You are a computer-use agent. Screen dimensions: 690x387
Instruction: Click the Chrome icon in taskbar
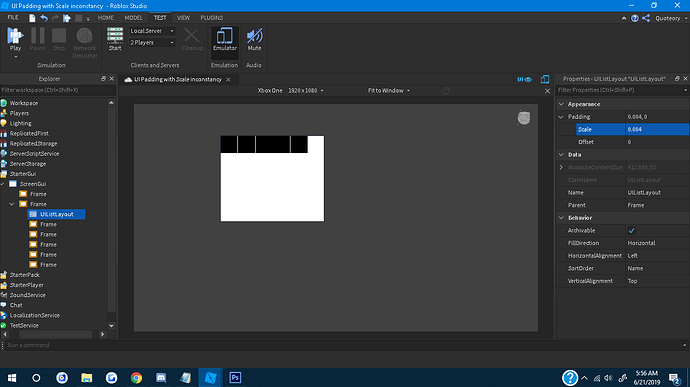(136, 377)
